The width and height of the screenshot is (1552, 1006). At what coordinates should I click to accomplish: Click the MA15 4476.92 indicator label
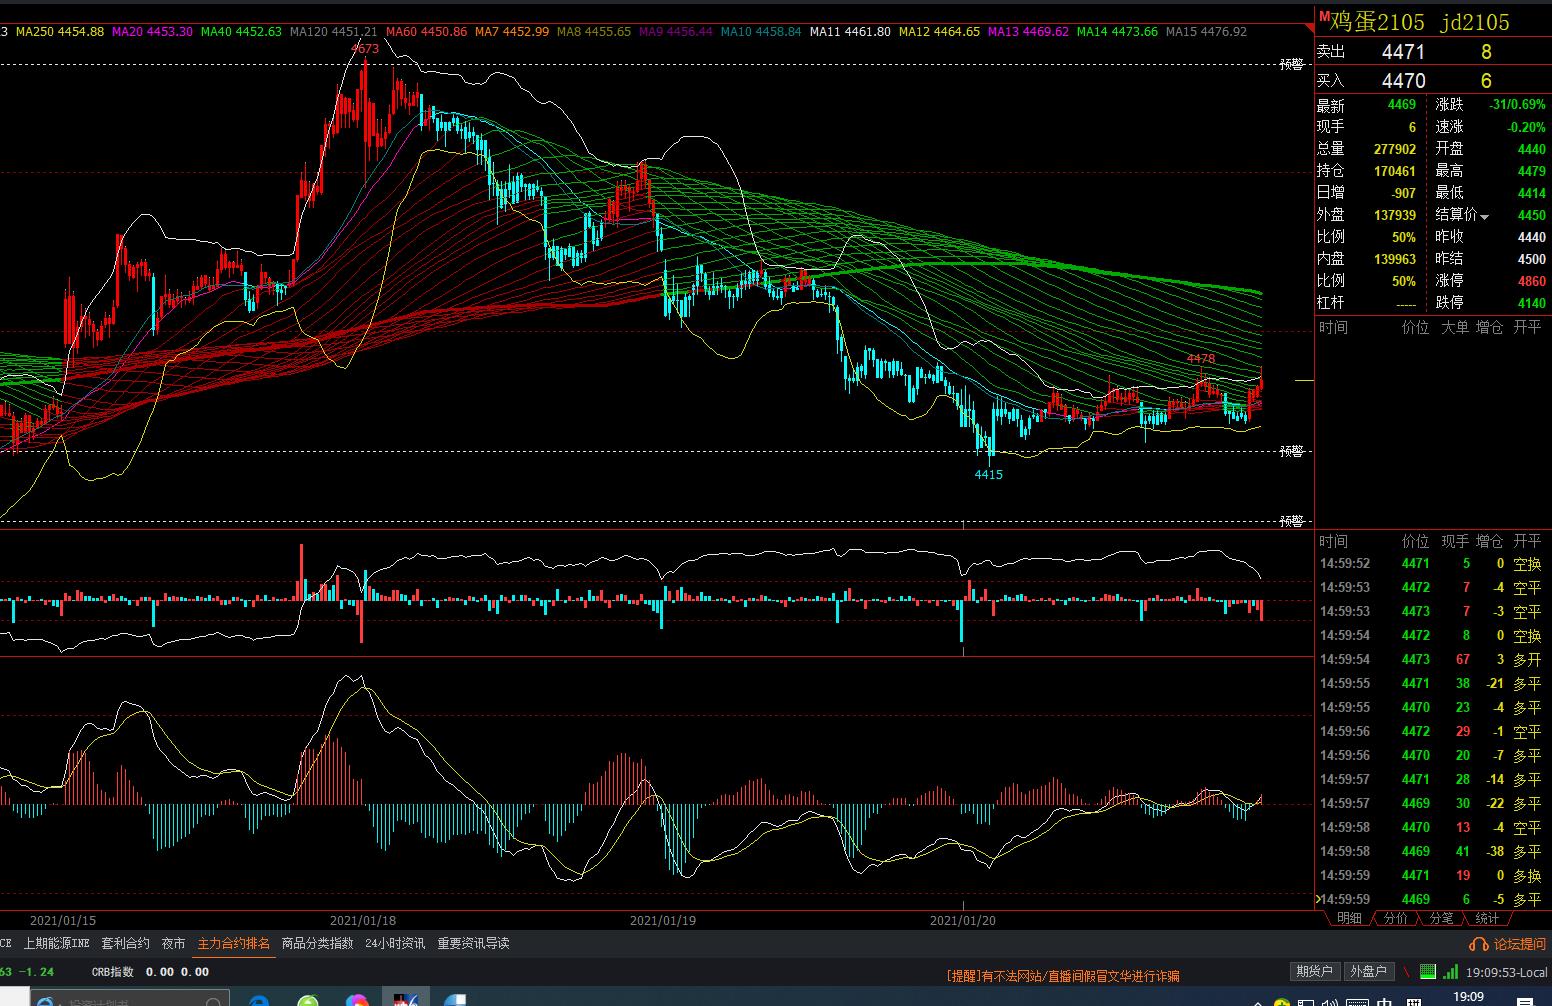(1206, 32)
